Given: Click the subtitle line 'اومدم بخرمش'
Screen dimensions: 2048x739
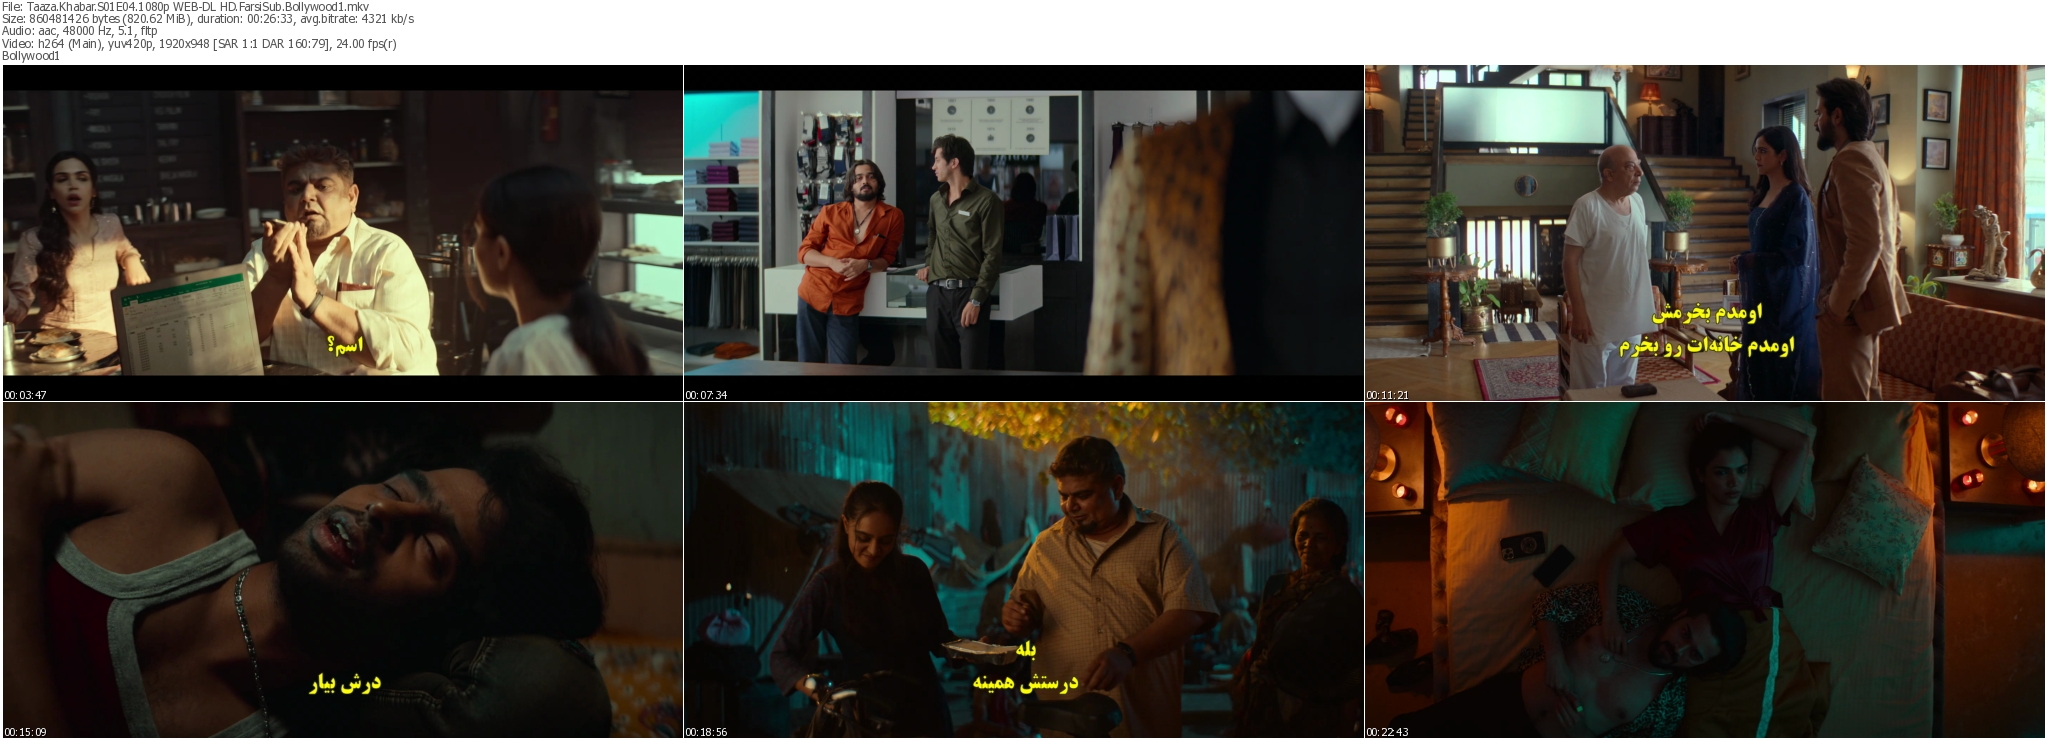Looking at the screenshot, I should click(x=1706, y=314).
